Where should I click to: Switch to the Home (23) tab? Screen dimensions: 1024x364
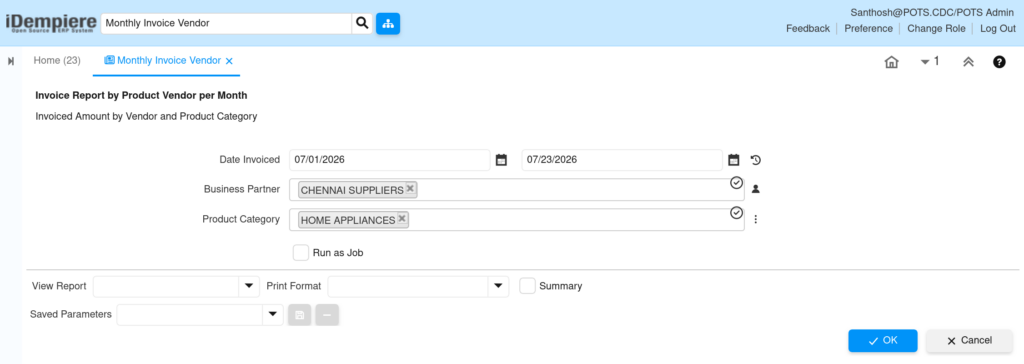pyautogui.click(x=57, y=60)
